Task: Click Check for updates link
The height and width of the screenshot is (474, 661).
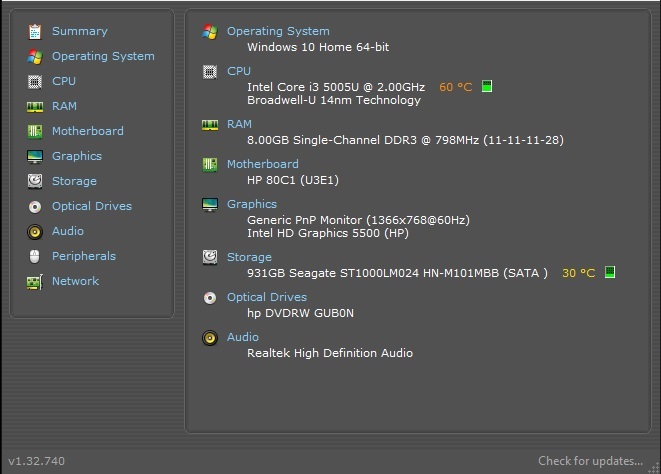Action: coord(591,461)
